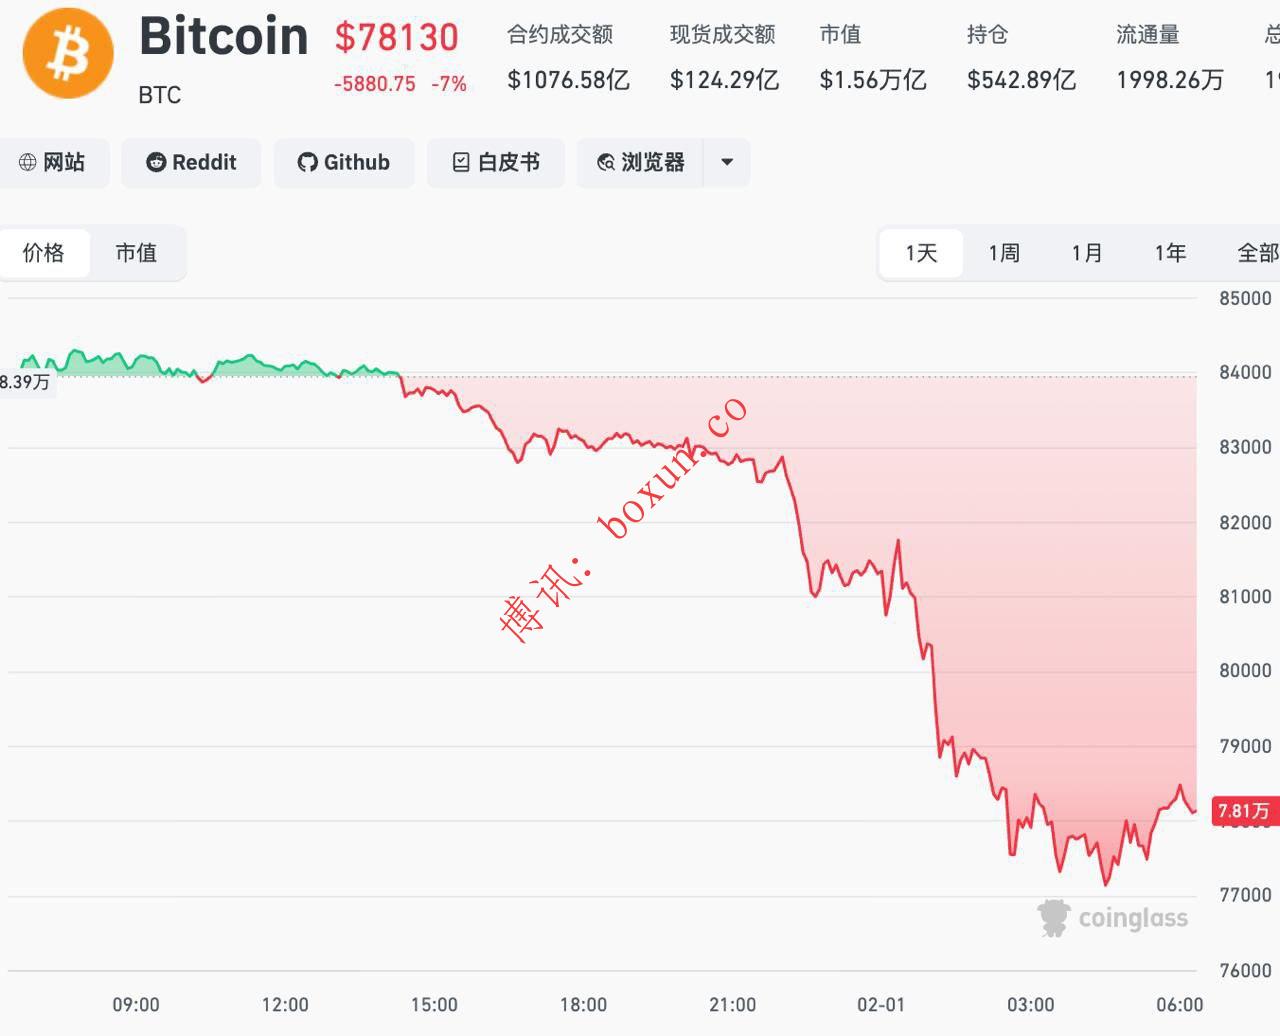This screenshot has width=1280, height=1036.
Task: Click the 浏览器 explorer search icon
Action: [x=605, y=163]
